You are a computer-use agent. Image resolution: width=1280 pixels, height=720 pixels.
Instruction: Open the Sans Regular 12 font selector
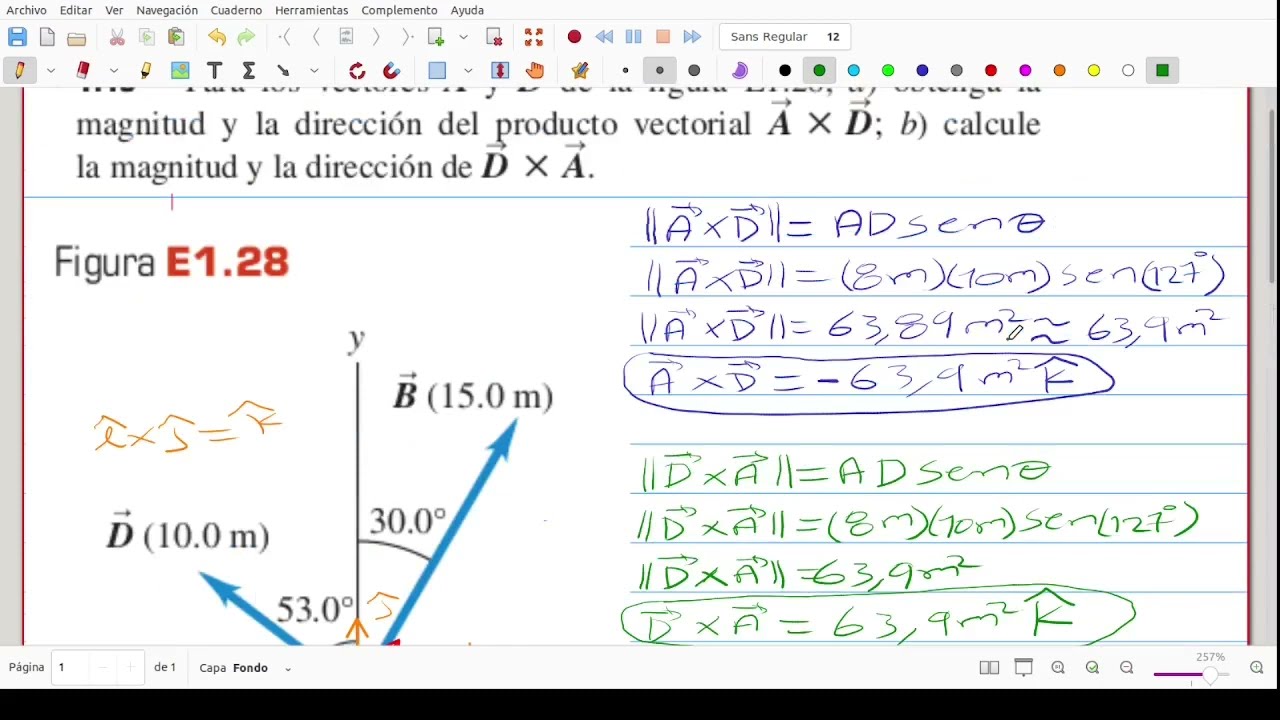click(x=785, y=37)
